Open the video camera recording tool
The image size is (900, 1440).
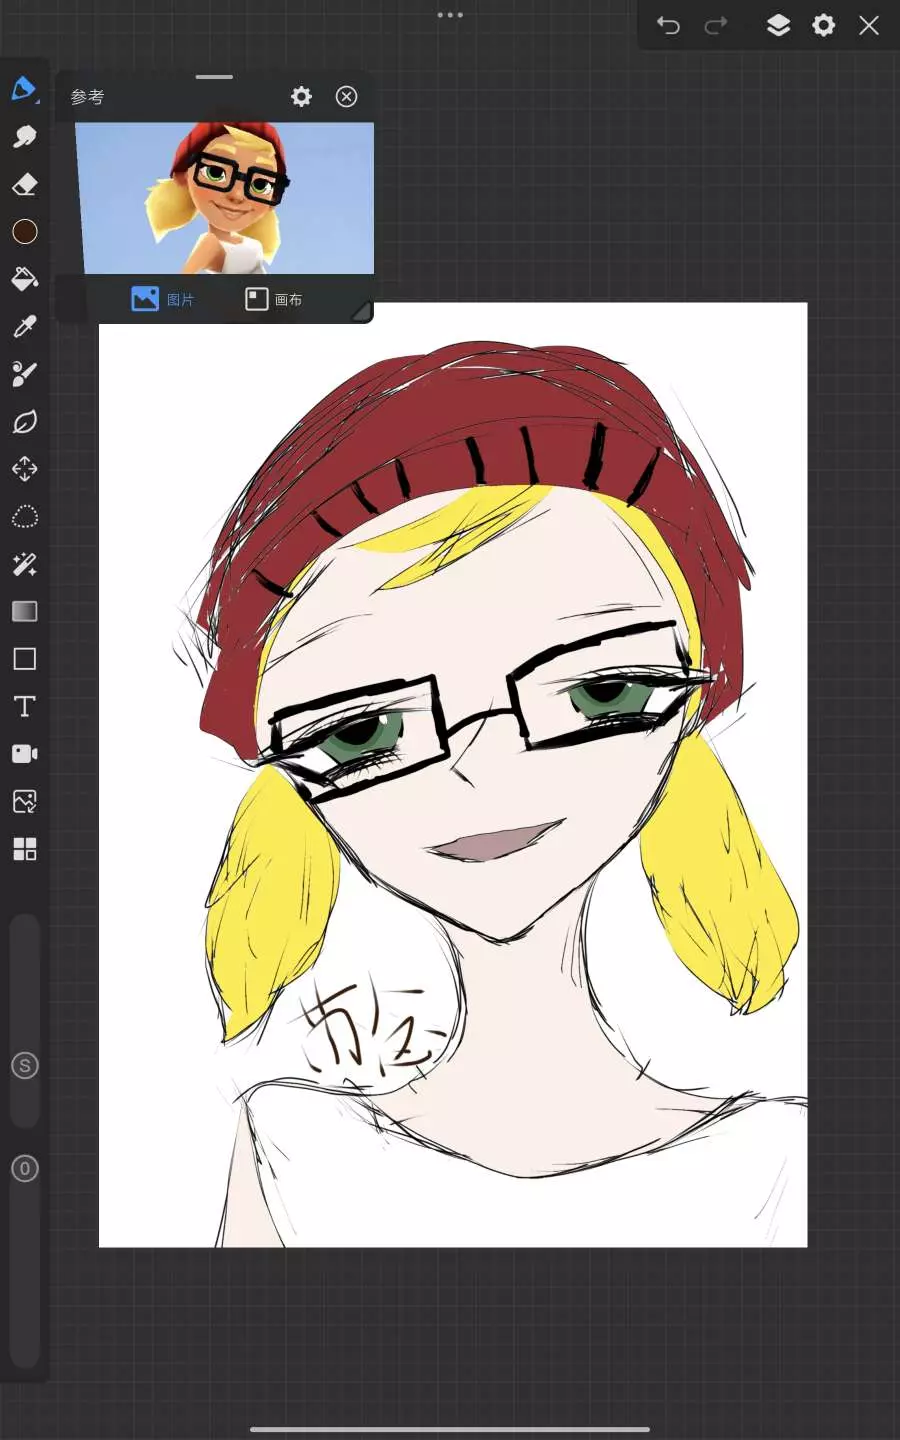point(24,754)
